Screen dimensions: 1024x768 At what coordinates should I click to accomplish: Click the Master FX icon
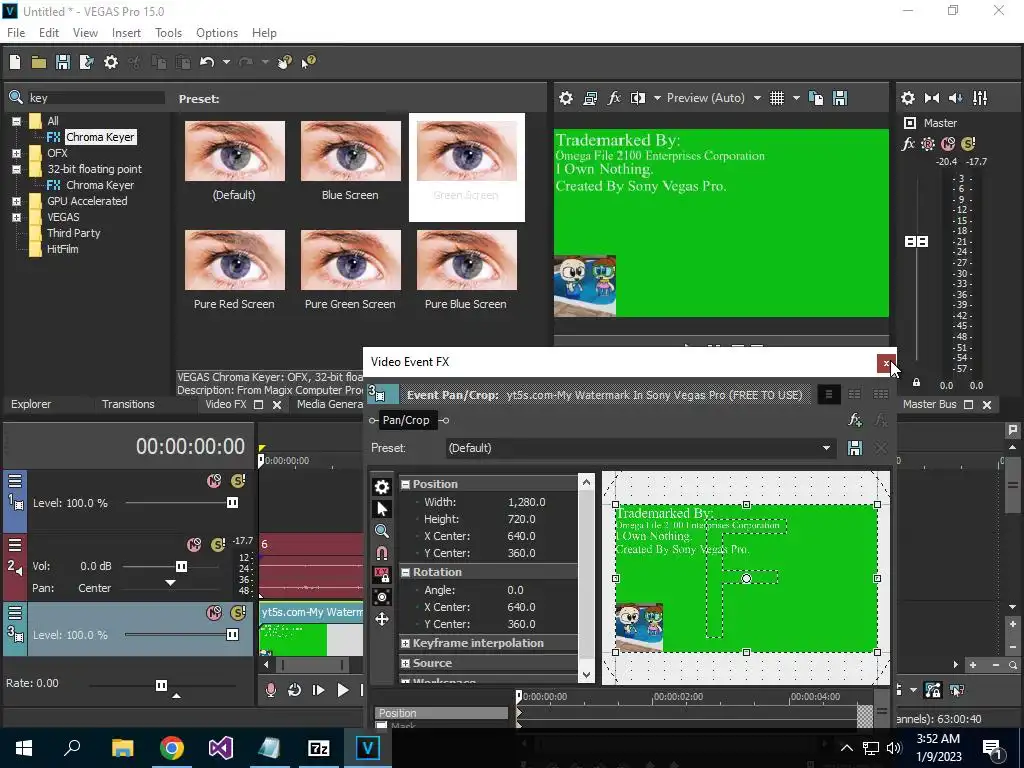[x=908, y=144]
